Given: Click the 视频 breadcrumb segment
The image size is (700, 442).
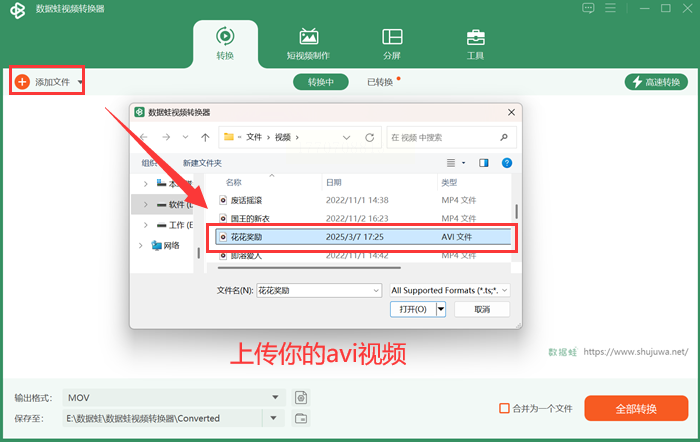Looking at the screenshot, I should tap(283, 137).
